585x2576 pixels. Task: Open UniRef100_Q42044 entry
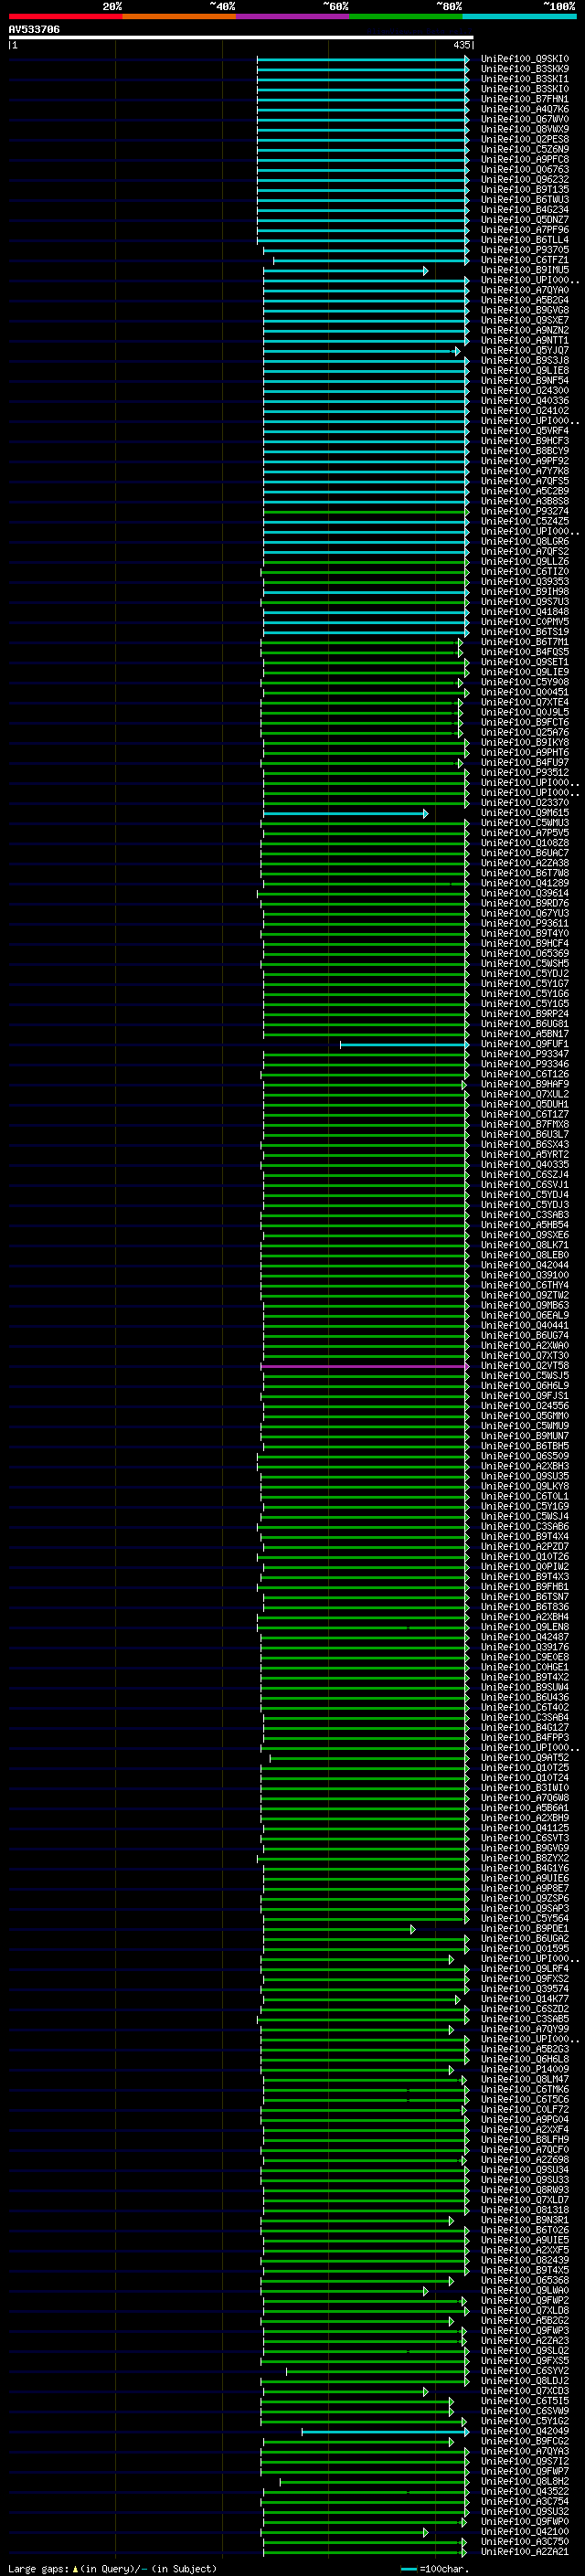(524, 1265)
